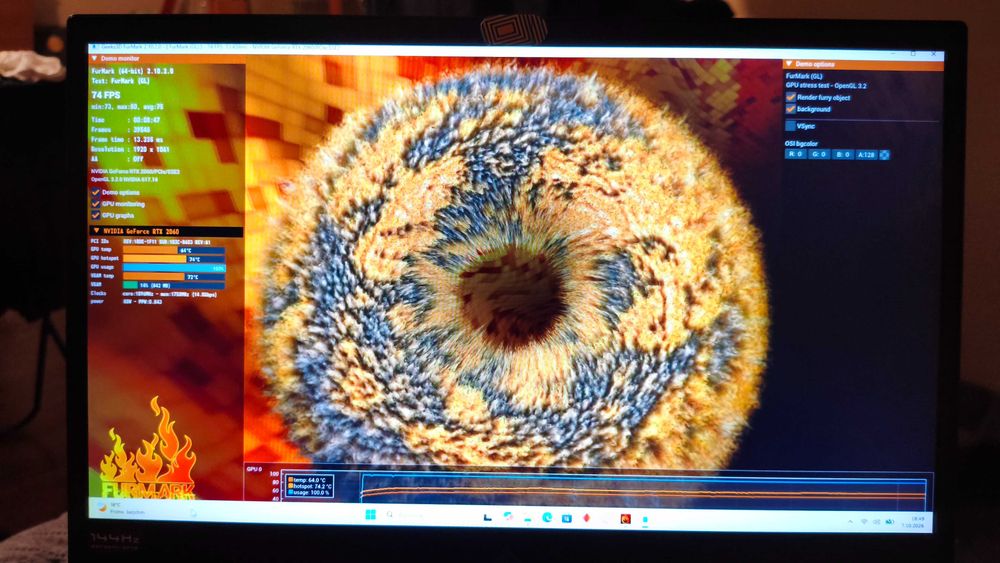Collapse the Demo options panel arrow
The image size is (1000, 563).
coord(790,64)
